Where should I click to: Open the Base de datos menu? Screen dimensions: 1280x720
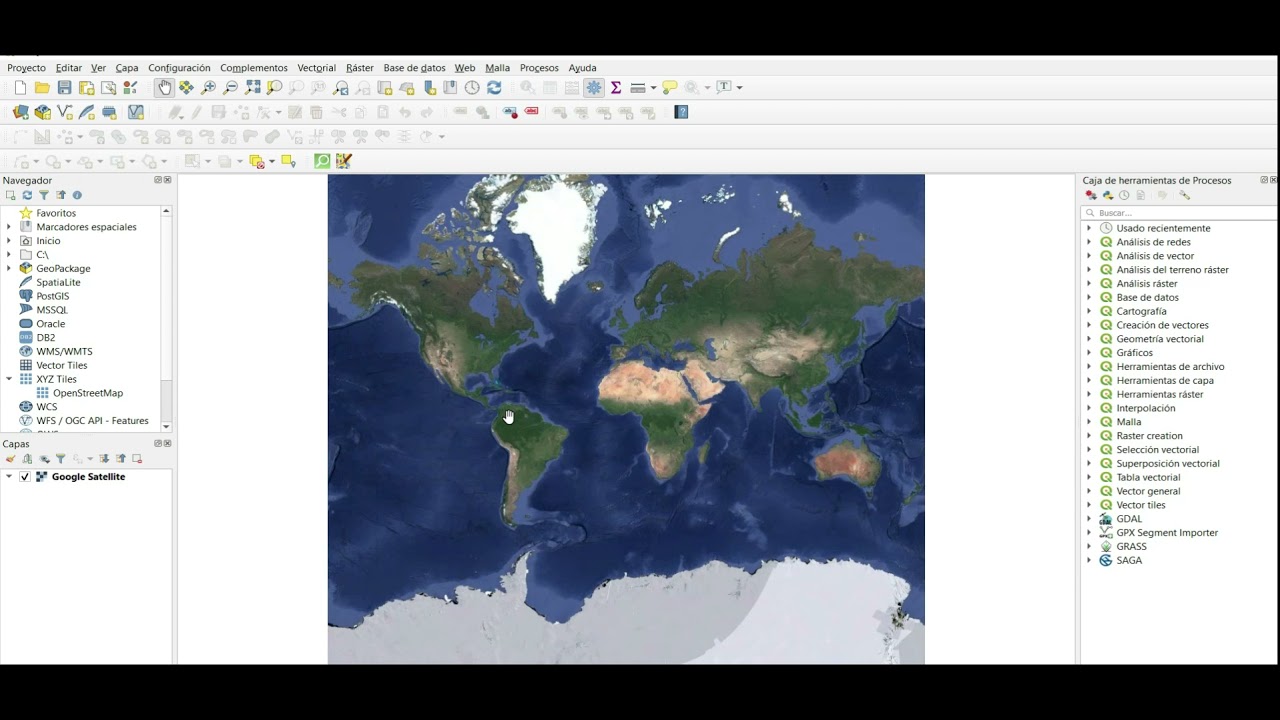(414, 68)
